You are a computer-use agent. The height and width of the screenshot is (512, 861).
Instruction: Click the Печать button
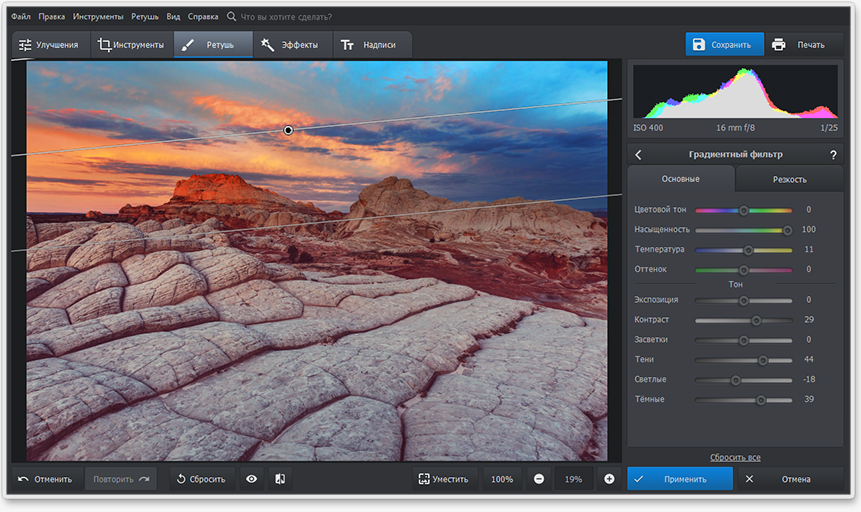tap(803, 44)
